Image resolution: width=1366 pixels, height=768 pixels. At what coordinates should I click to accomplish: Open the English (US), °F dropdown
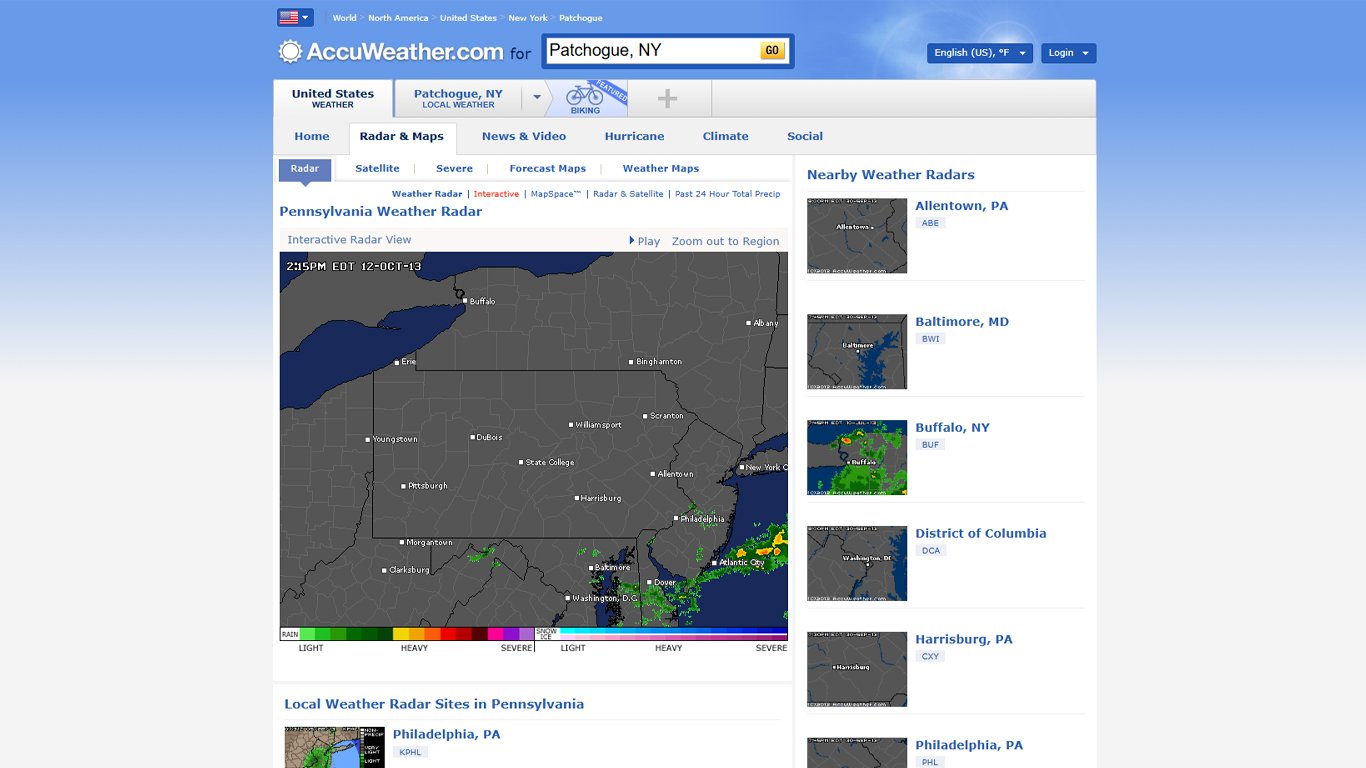[979, 53]
